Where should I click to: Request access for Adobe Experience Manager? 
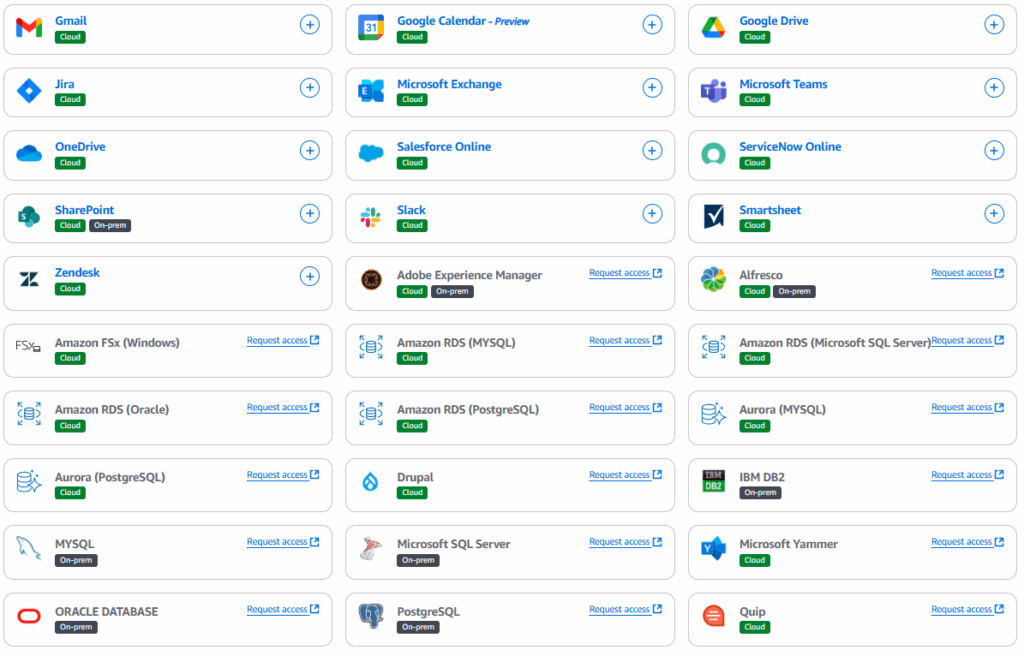coord(626,273)
